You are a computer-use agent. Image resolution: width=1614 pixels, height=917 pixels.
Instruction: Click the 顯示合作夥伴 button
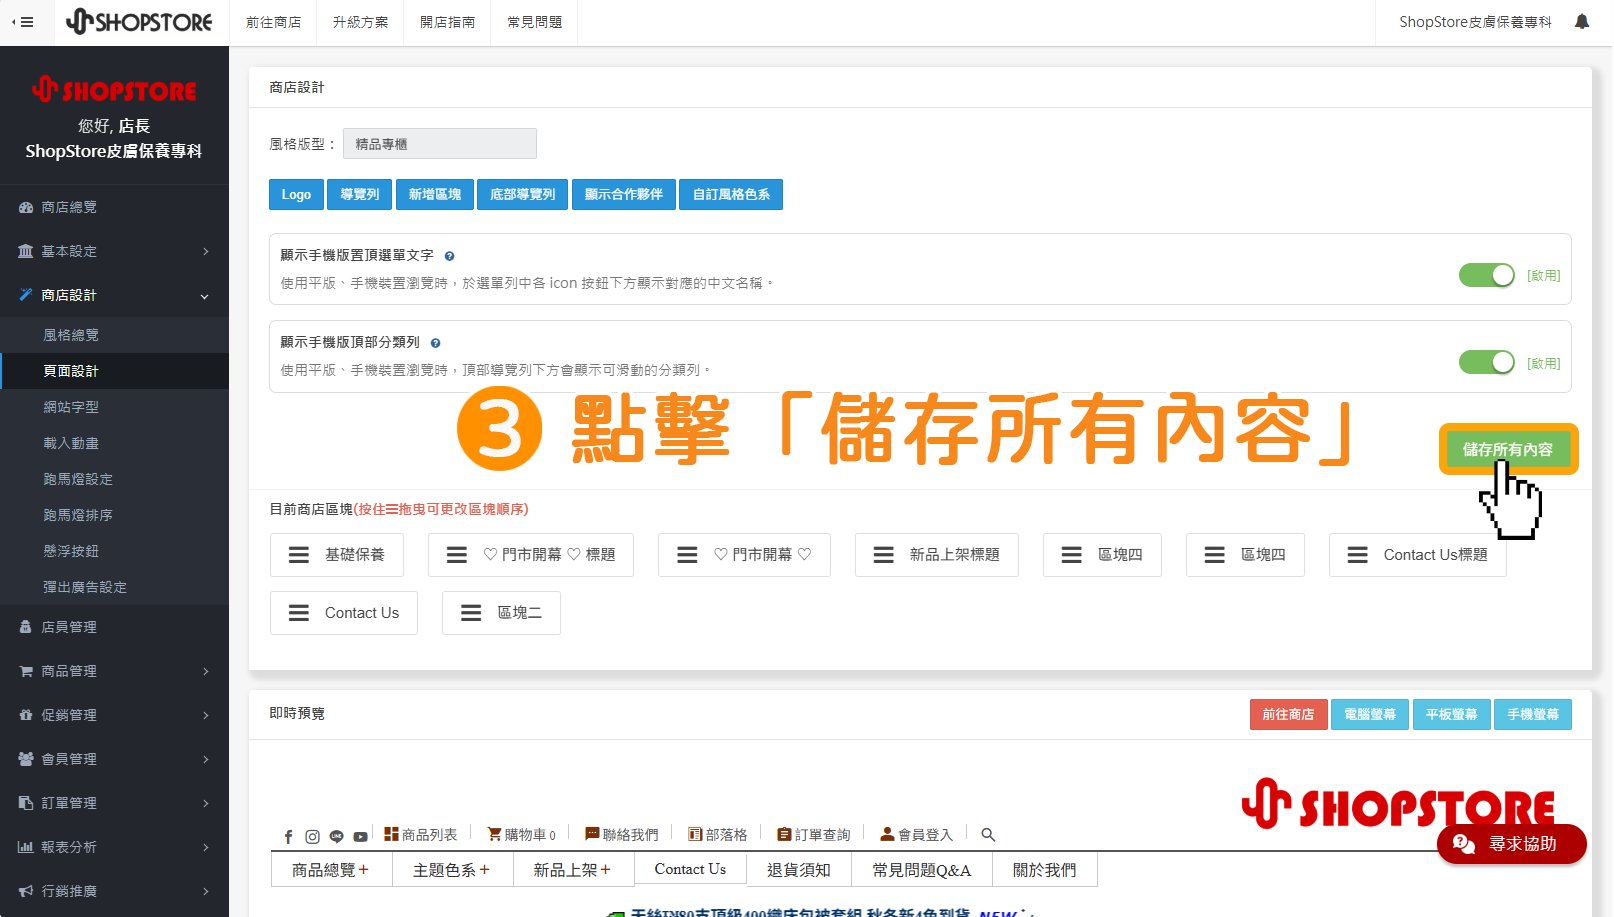(624, 194)
